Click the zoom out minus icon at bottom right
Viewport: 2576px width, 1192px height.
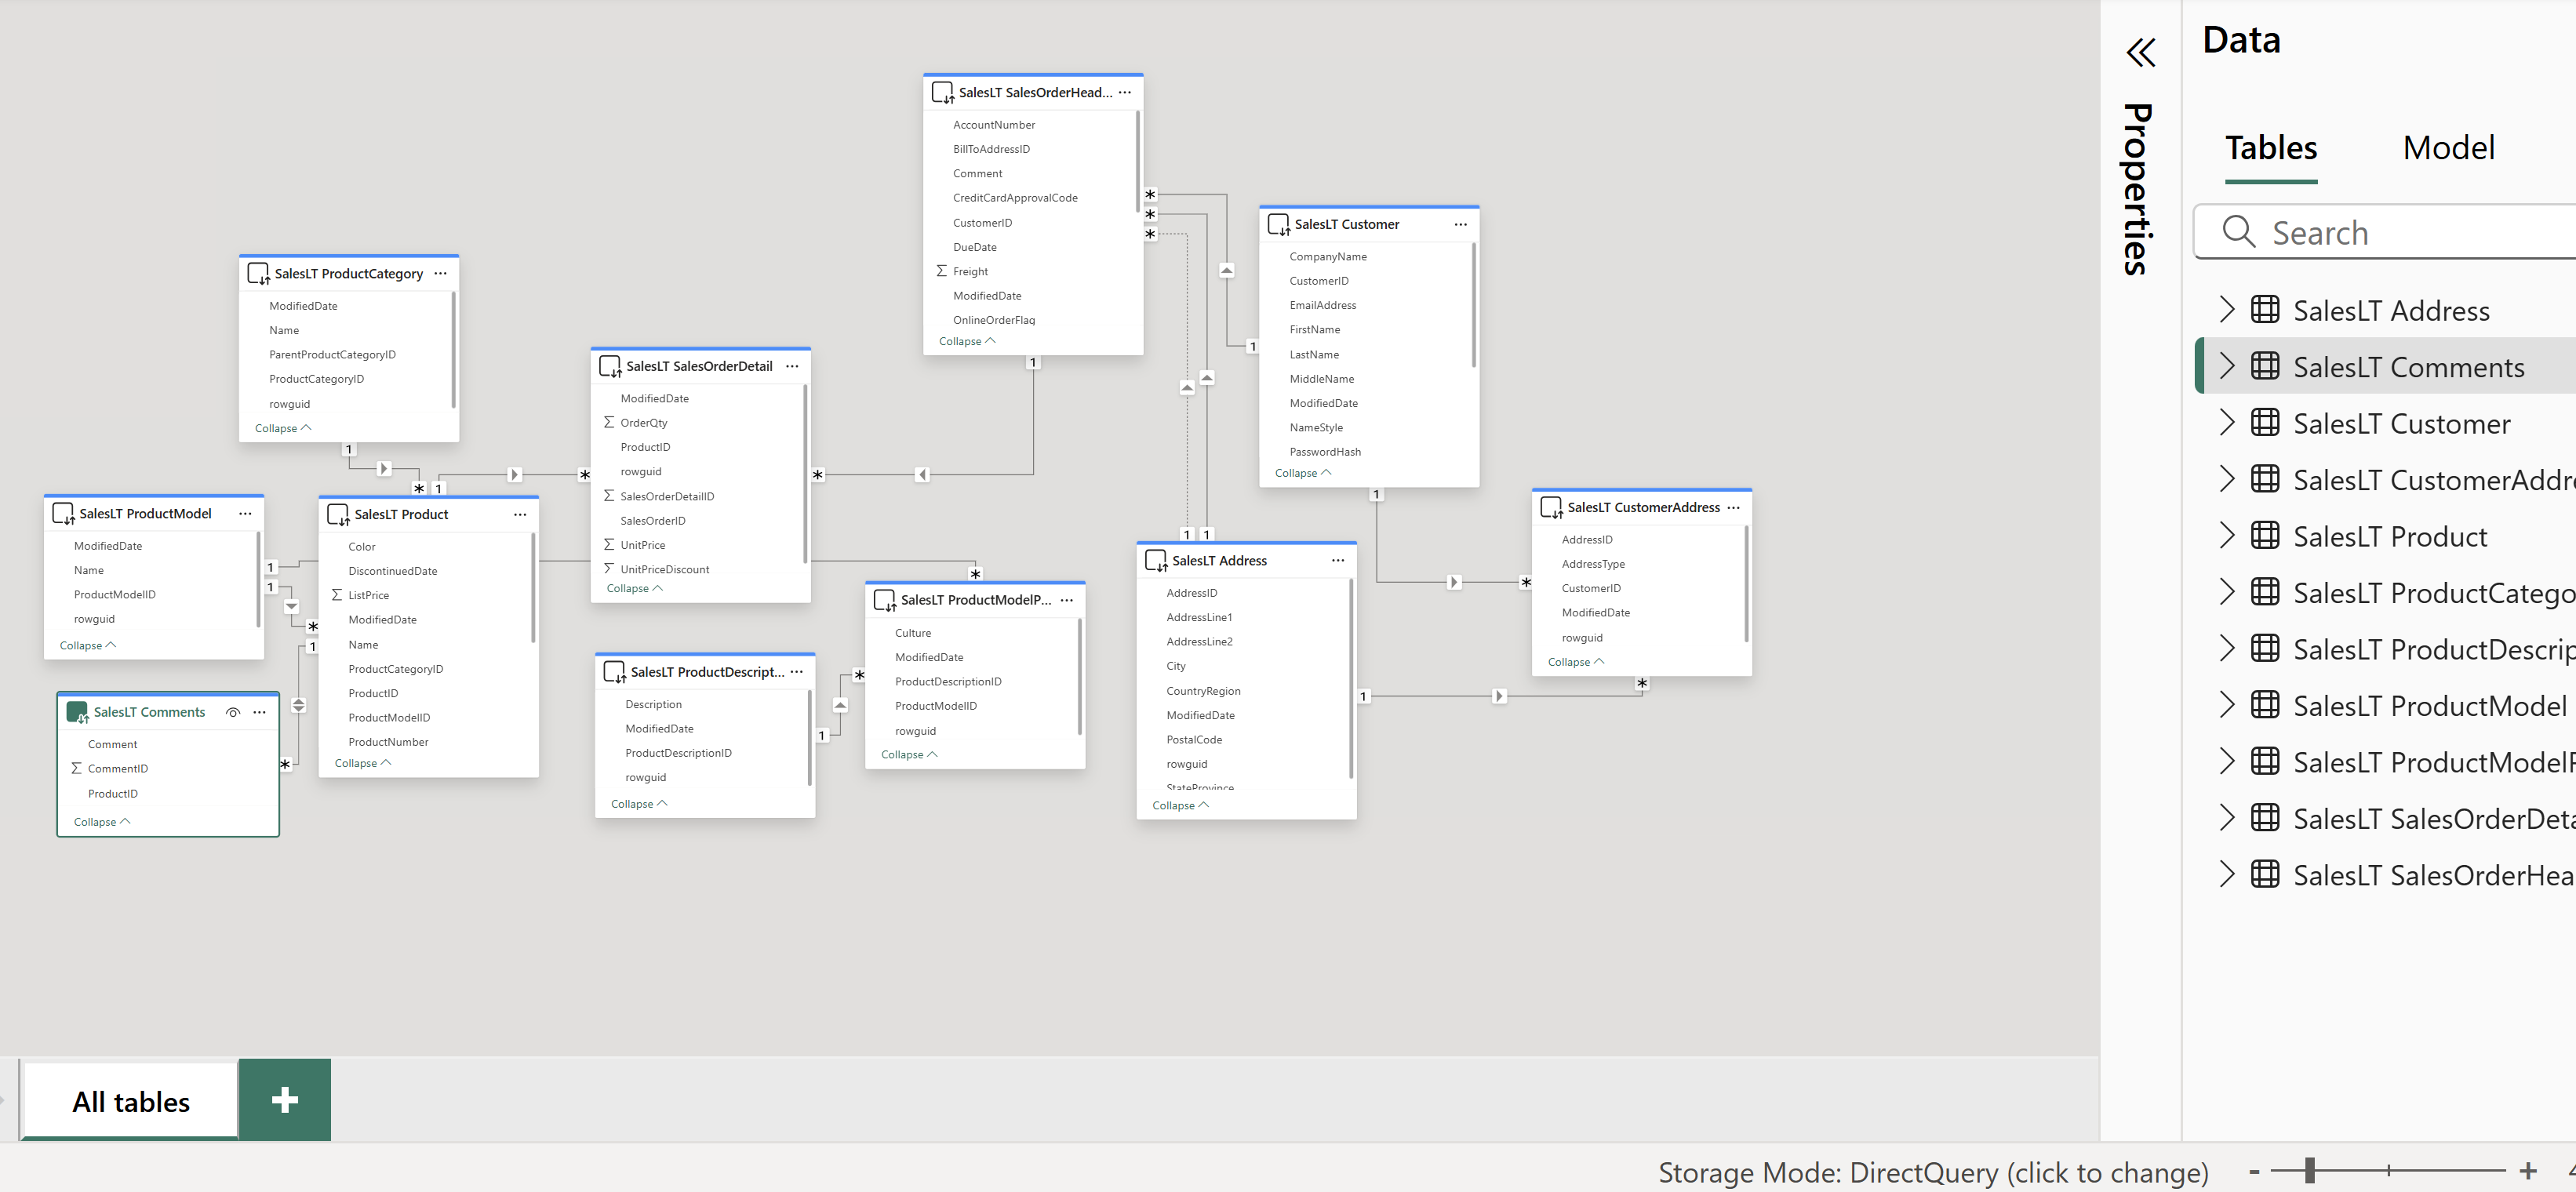[x=2254, y=1171]
